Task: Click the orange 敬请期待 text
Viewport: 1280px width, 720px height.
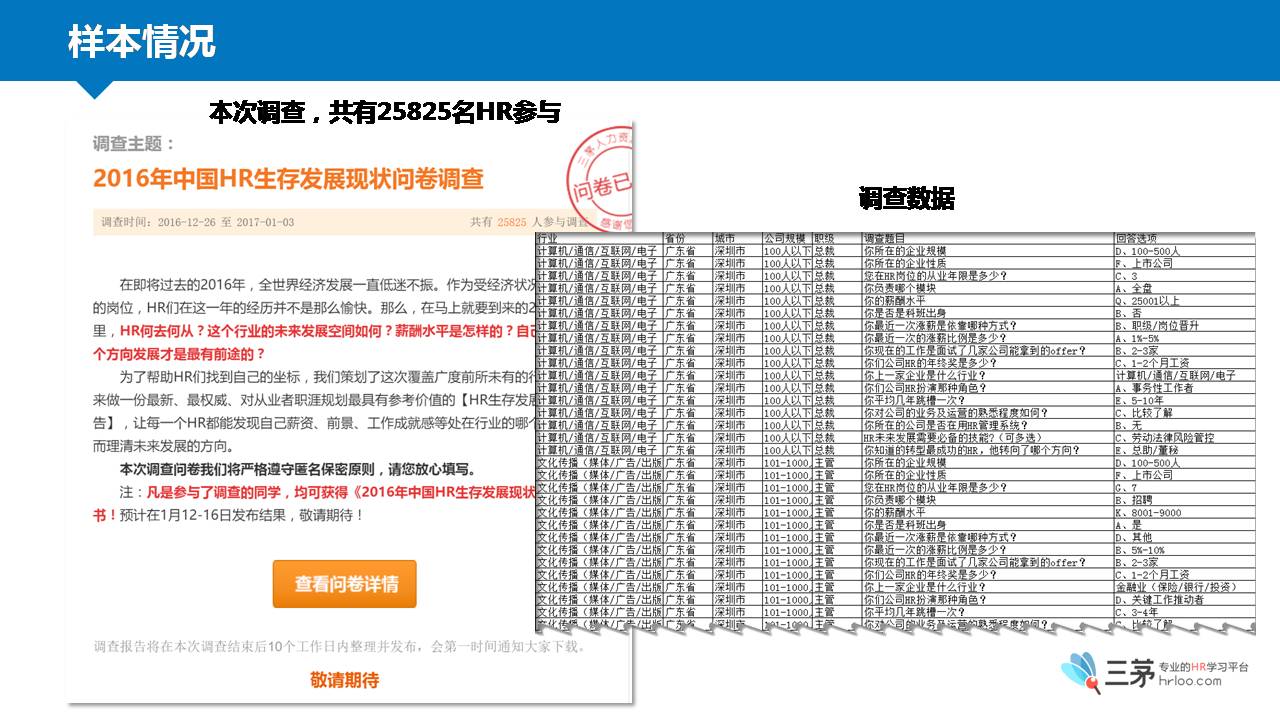Action: tap(344, 680)
